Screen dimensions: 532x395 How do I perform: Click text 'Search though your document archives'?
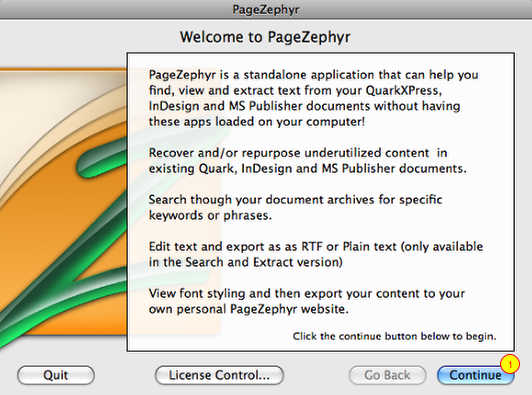tap(295, 207)
